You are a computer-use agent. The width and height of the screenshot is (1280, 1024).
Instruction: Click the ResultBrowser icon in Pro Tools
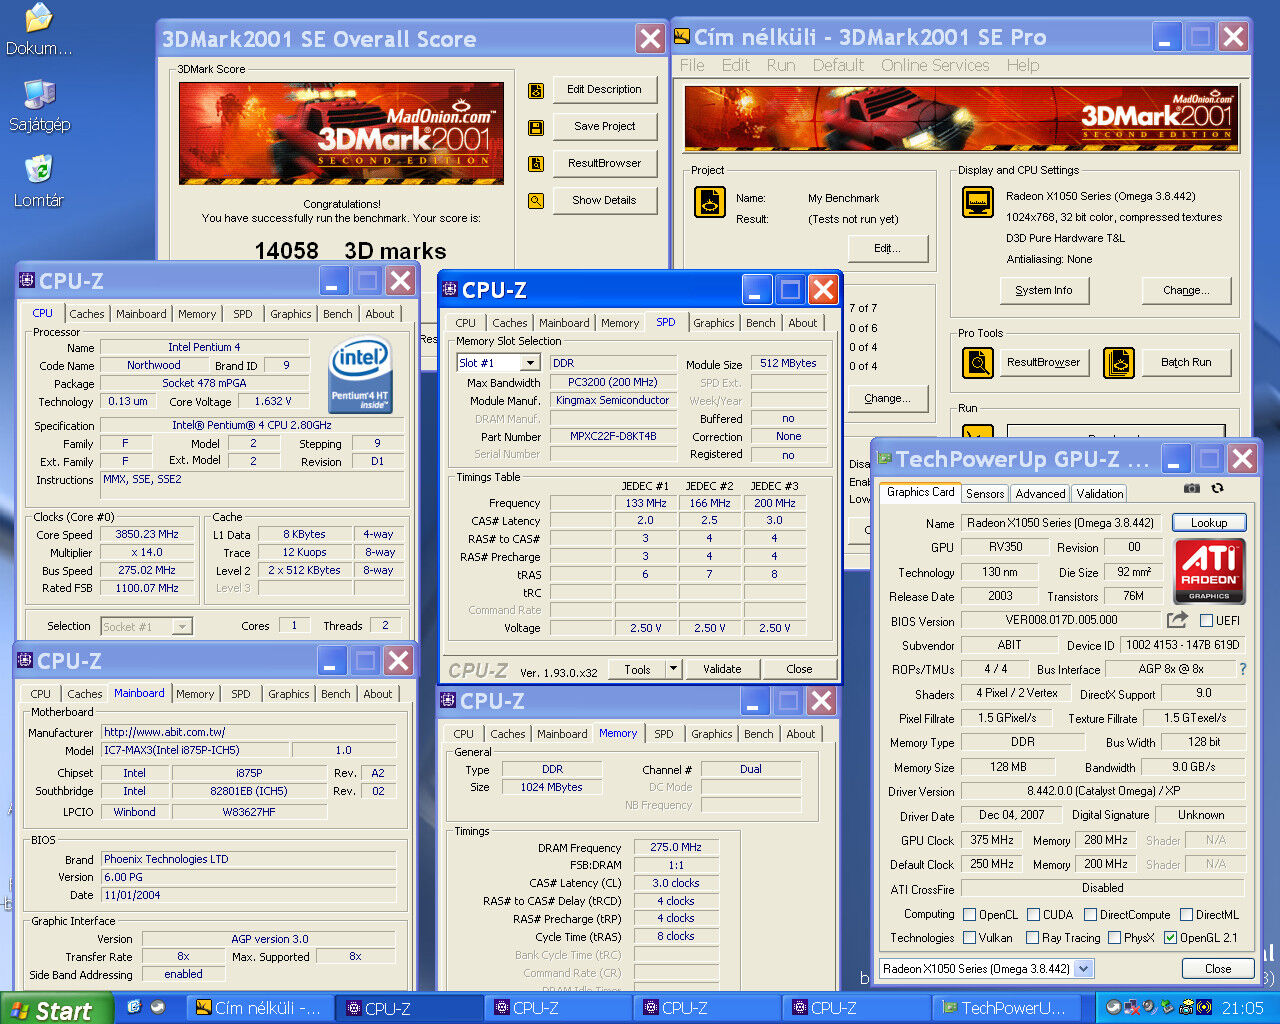(977, 362)
